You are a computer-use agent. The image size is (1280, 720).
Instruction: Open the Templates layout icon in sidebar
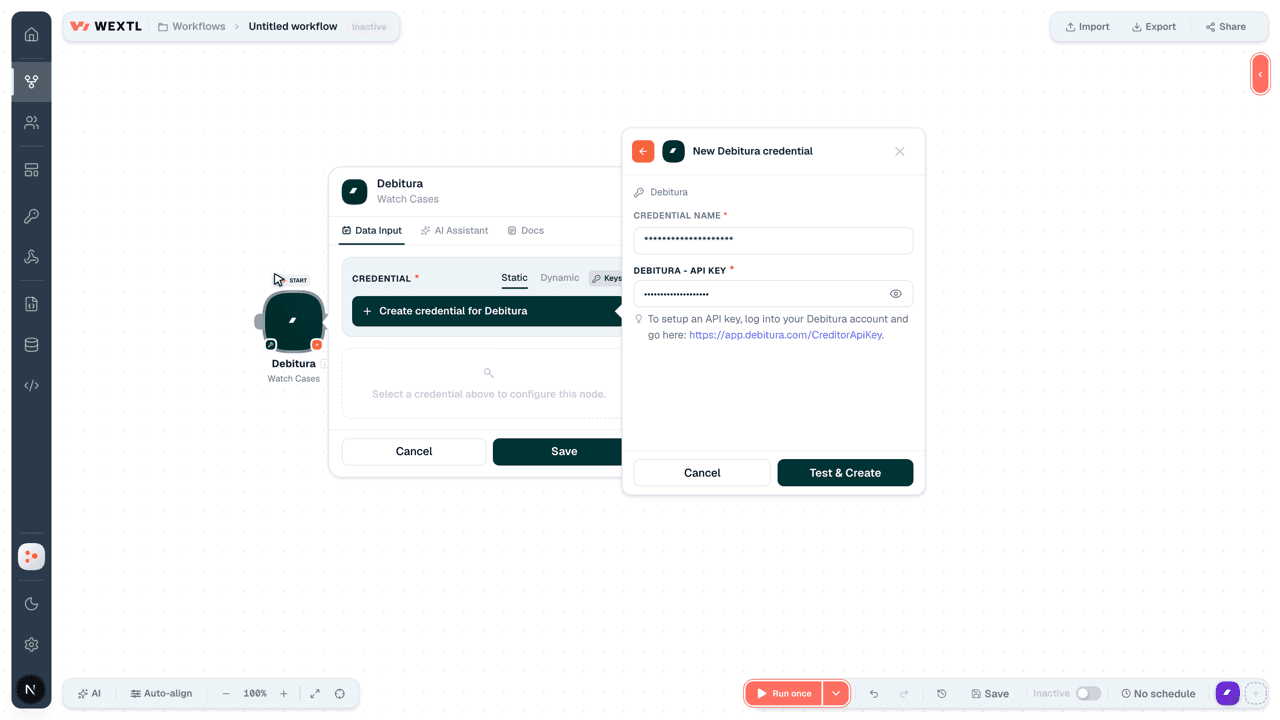coord(31,170)
